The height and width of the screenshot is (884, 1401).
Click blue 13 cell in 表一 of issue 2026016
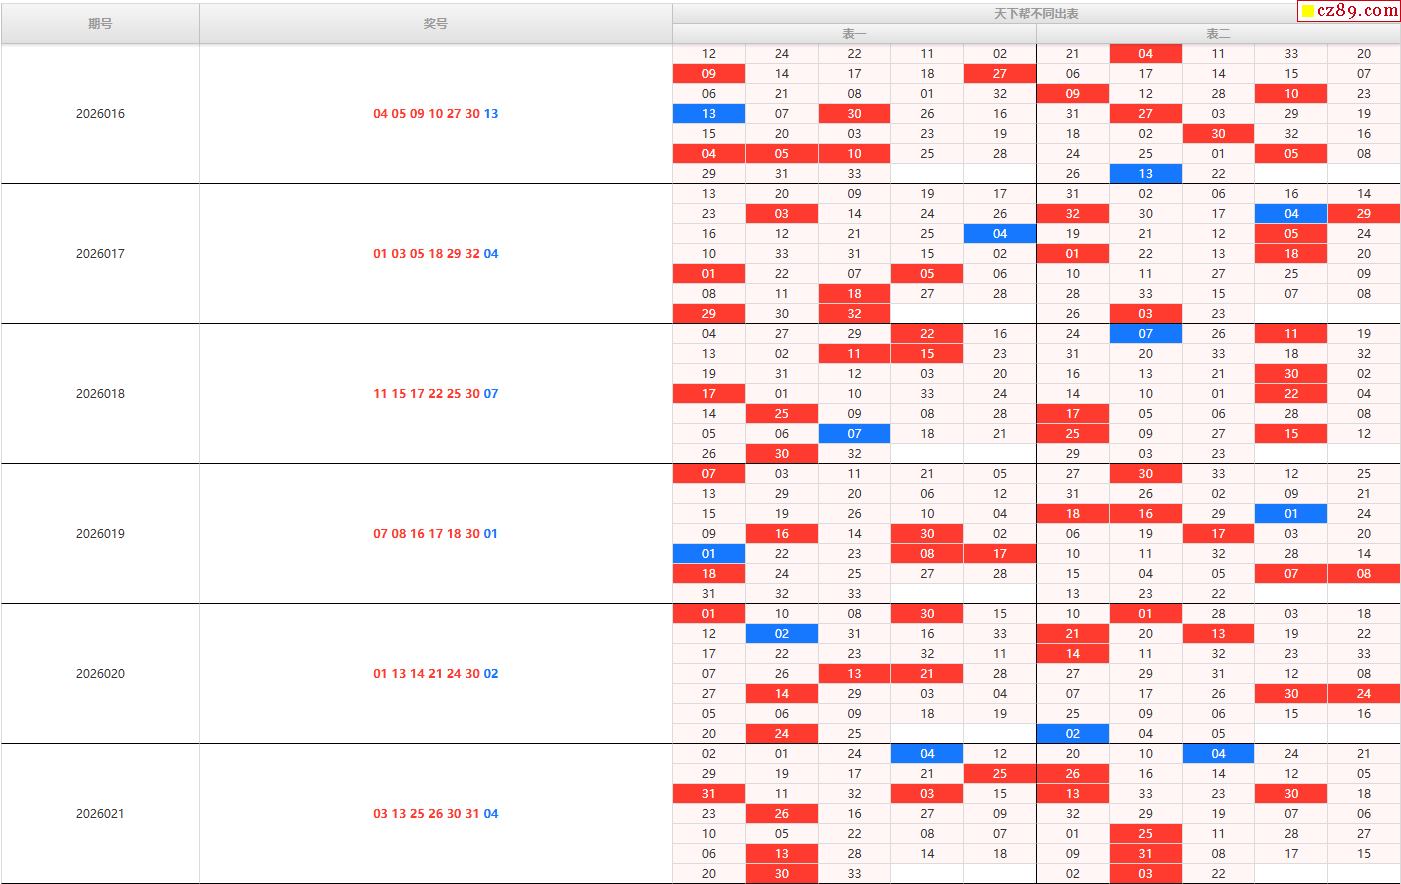pos(709,114)
